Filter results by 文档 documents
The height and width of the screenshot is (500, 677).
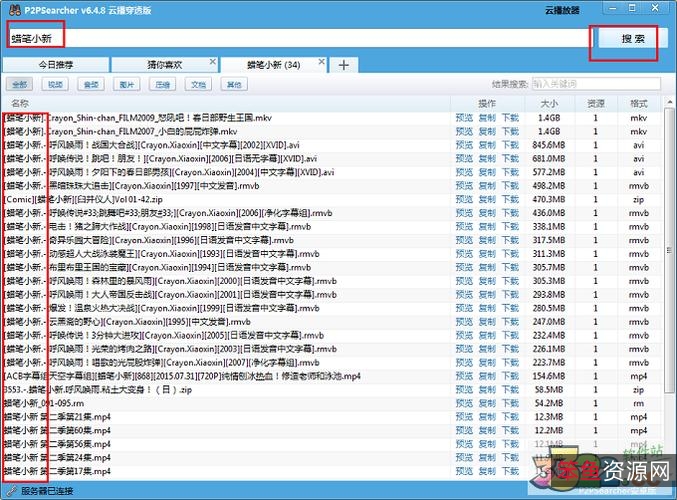click(x=198, y=84)
